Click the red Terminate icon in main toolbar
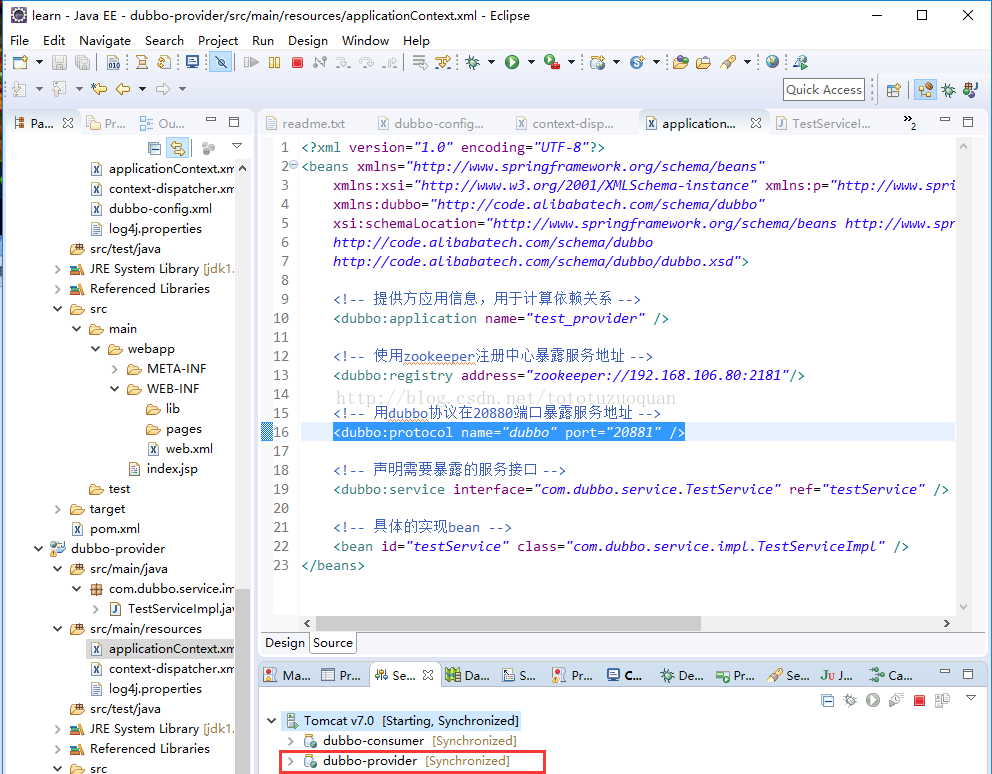992x774 pixels. [x=297, y=62]
